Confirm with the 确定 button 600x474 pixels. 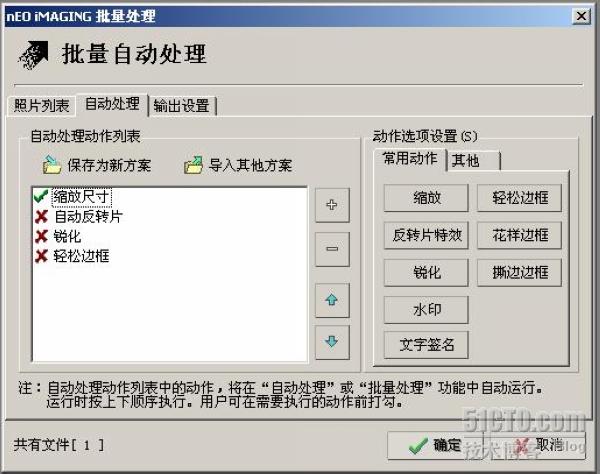point(435,445)
